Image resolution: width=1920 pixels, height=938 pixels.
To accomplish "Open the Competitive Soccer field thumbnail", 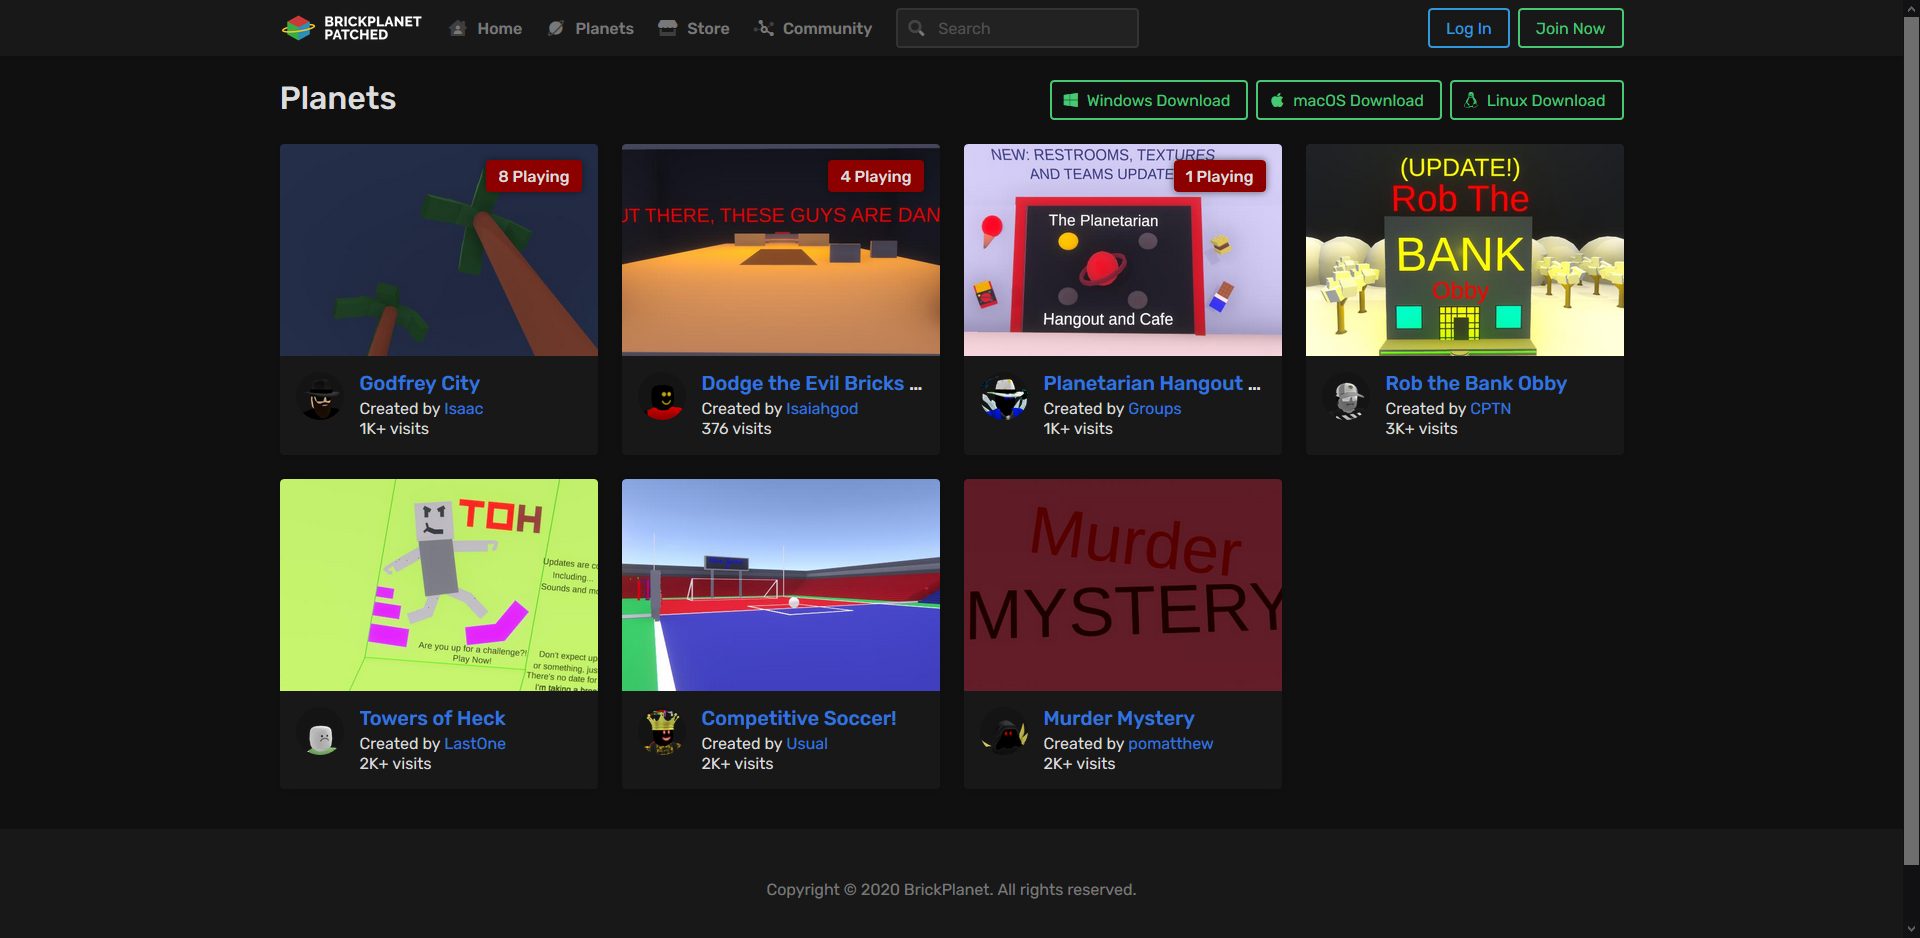I will tap(781, 585).
